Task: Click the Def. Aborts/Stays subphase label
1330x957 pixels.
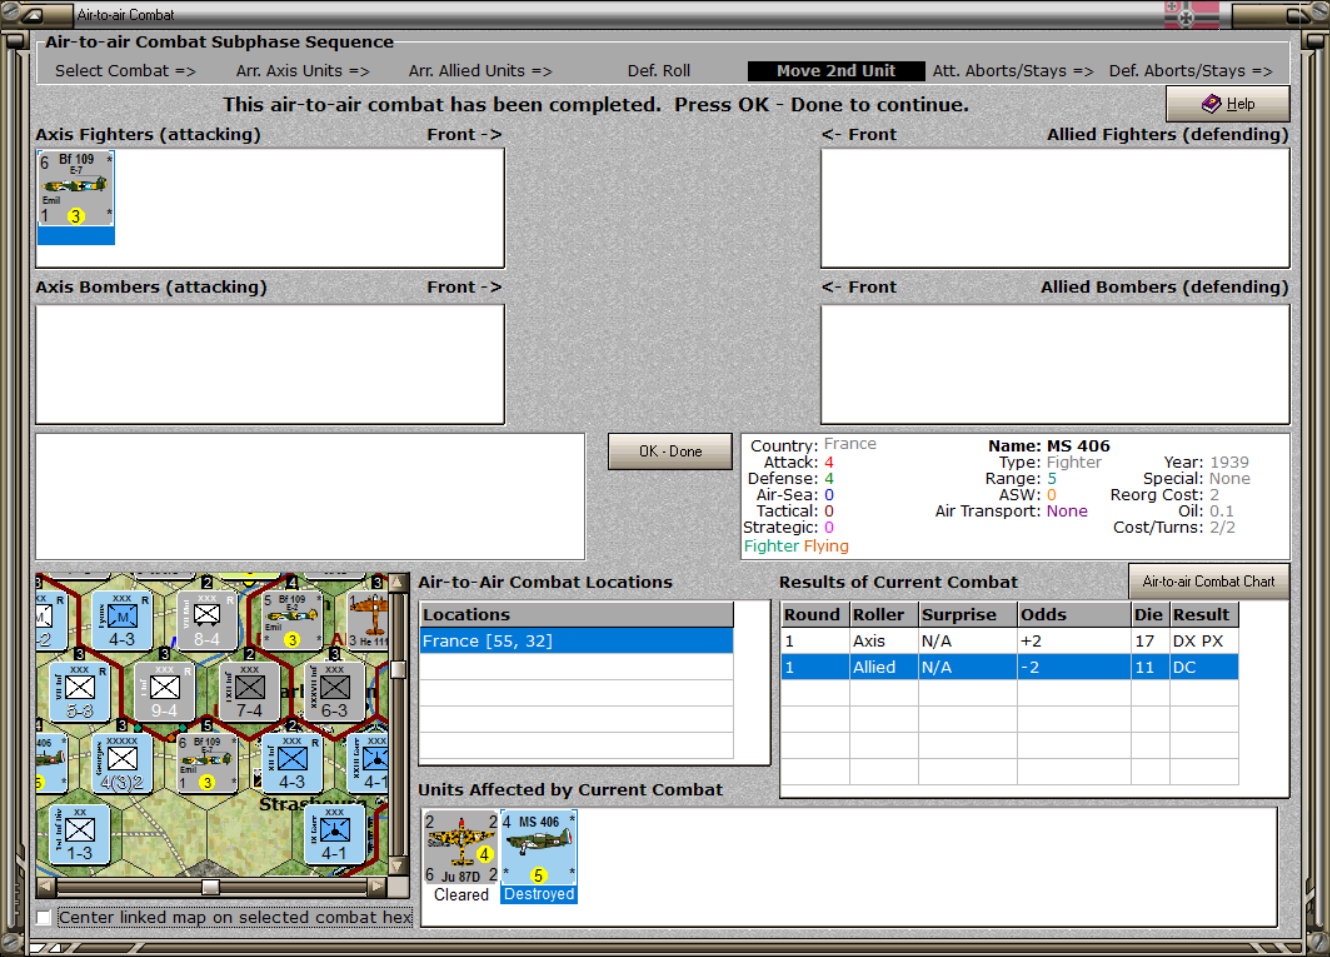Action: [x=1190, y=71]
